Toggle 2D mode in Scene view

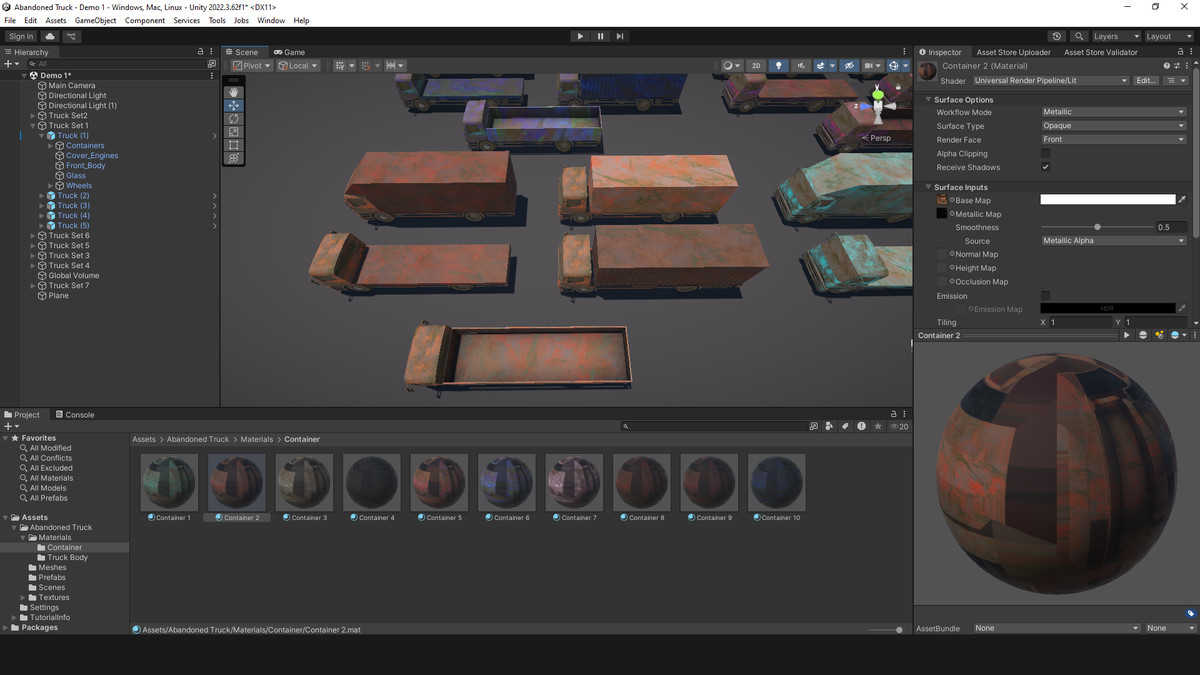click(x=756, y=66)
